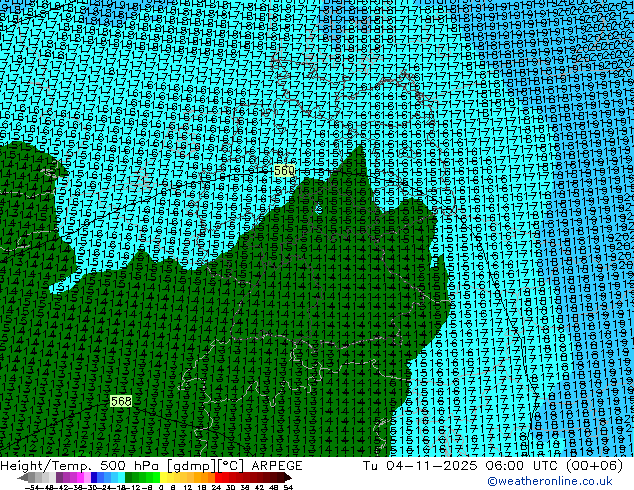Click the yellow 0 degree legend swatch

click(x=163, y=477)
